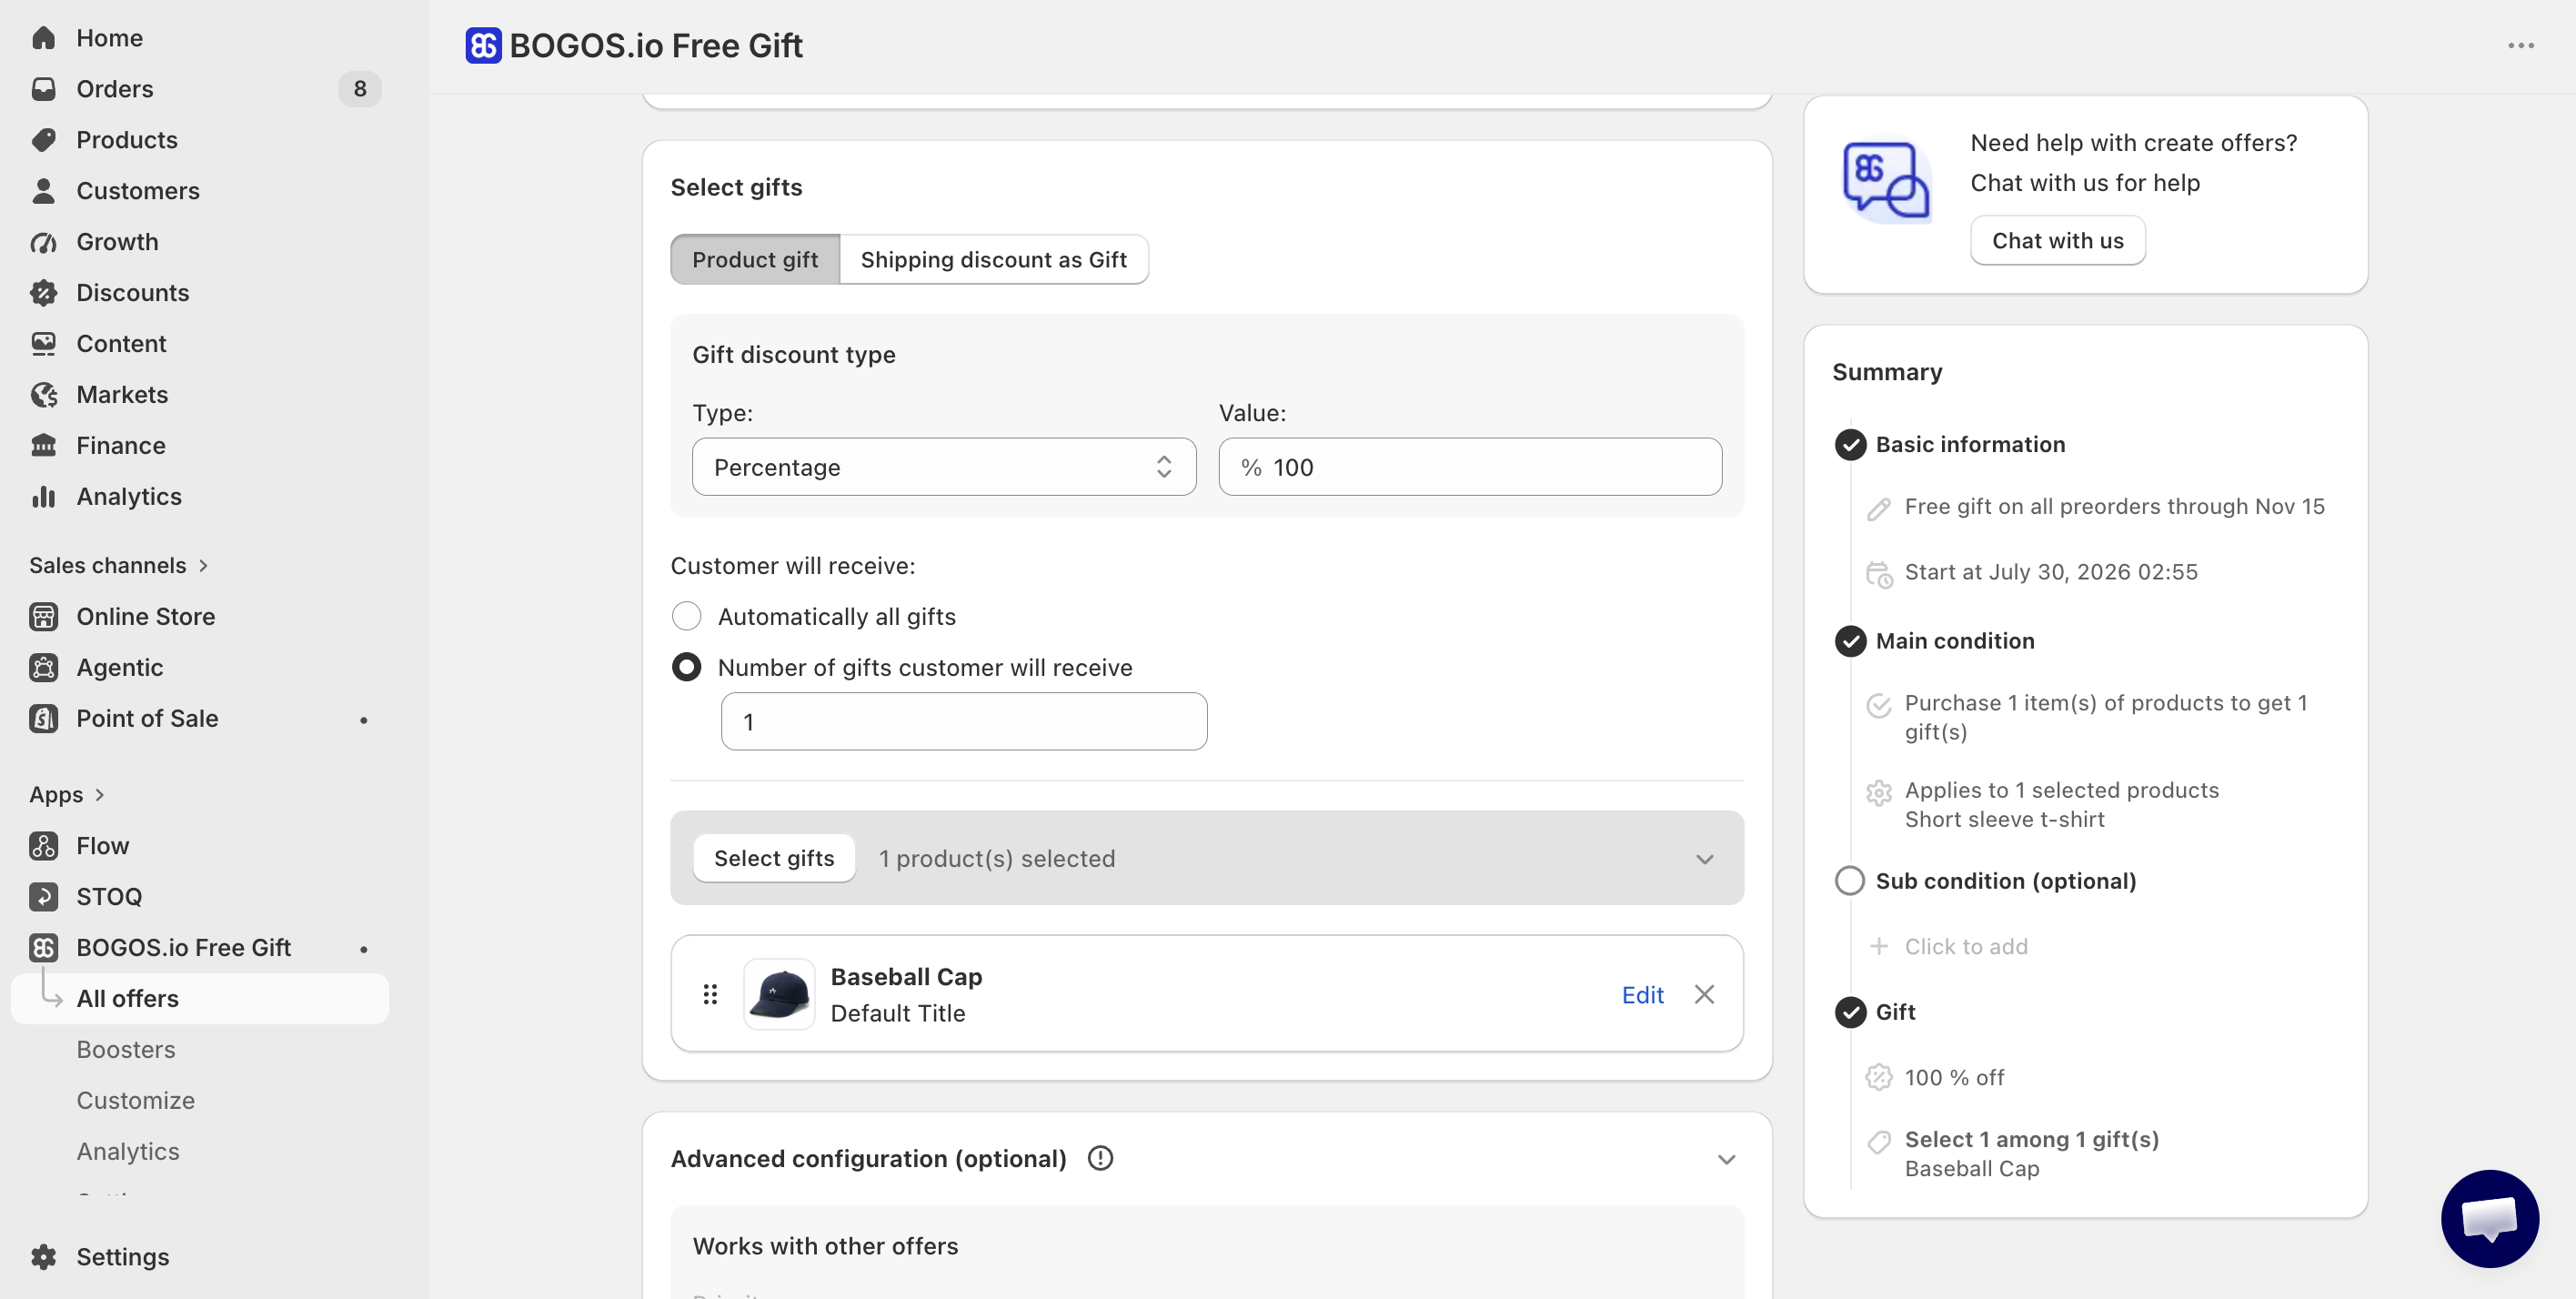Remove the Baseball Cap gift with X

[1704, 994]
